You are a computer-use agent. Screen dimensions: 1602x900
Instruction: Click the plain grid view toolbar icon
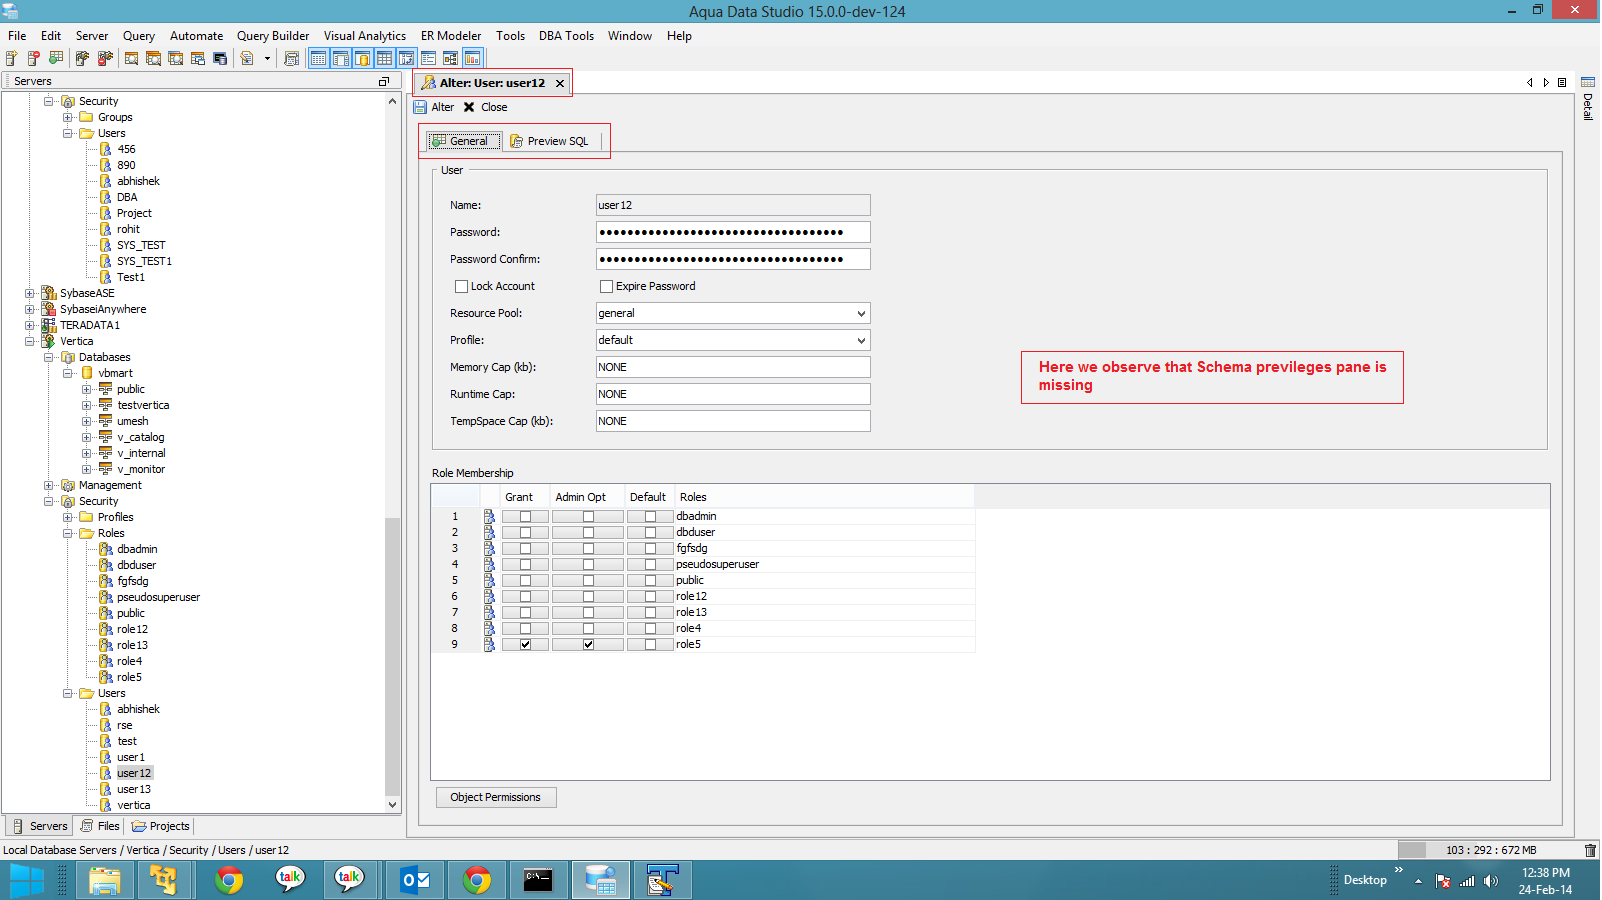[x=384, y=59]
